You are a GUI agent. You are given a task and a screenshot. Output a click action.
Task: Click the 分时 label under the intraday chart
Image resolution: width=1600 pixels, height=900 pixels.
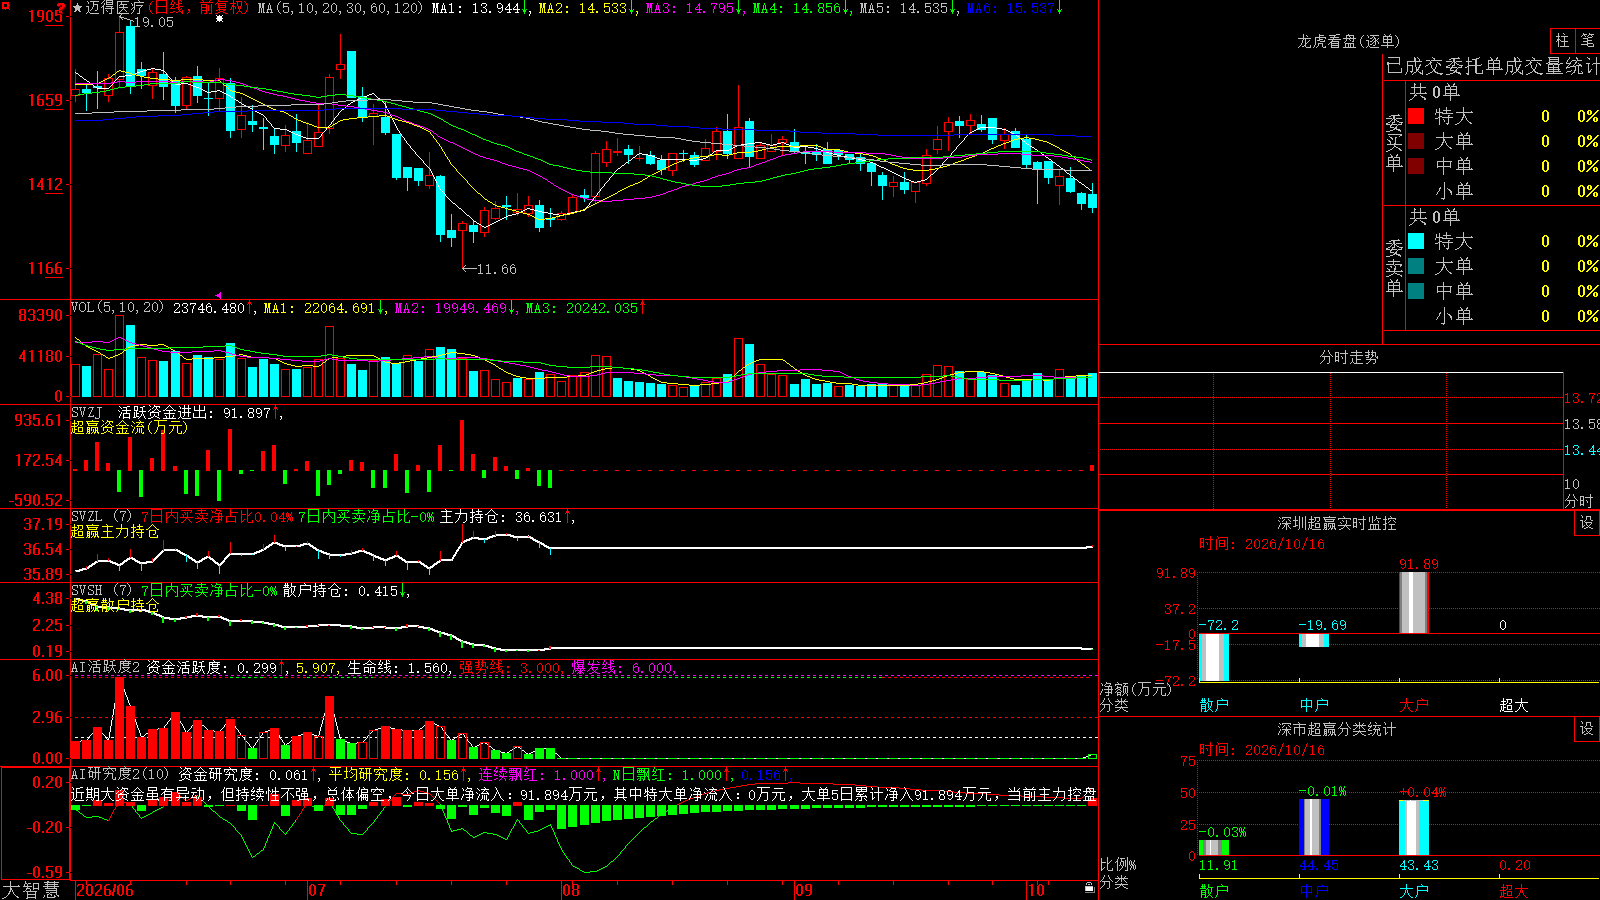tap(1579, 501)
